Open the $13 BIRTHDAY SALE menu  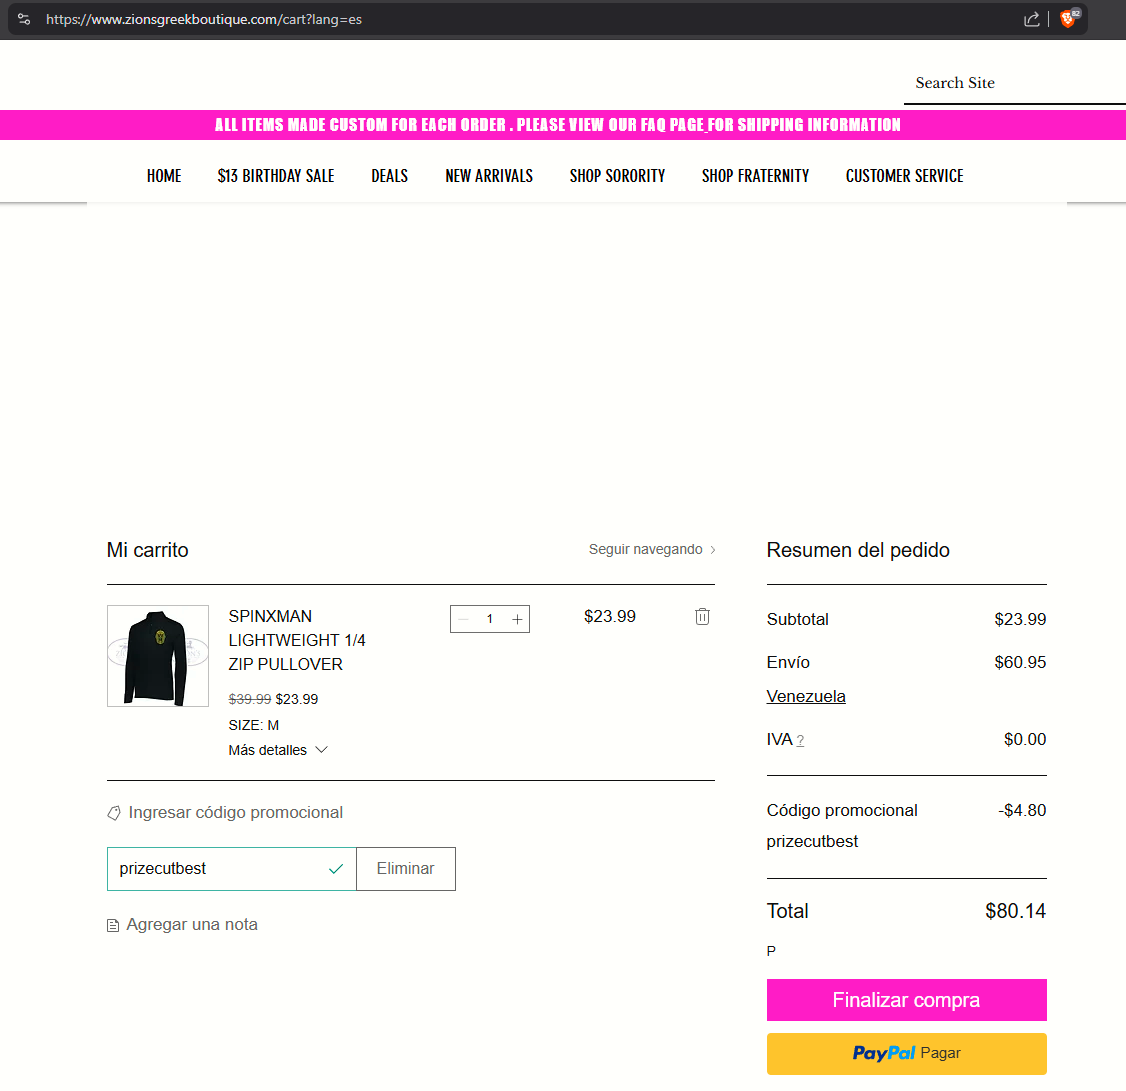[276, 176]
